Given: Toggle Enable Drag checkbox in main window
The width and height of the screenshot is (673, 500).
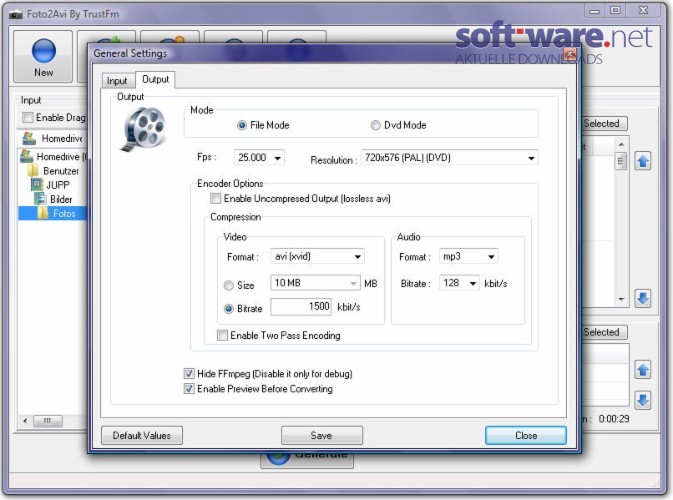Looking at the screenshot, I should pyautogui.click(x=27, y=117).
